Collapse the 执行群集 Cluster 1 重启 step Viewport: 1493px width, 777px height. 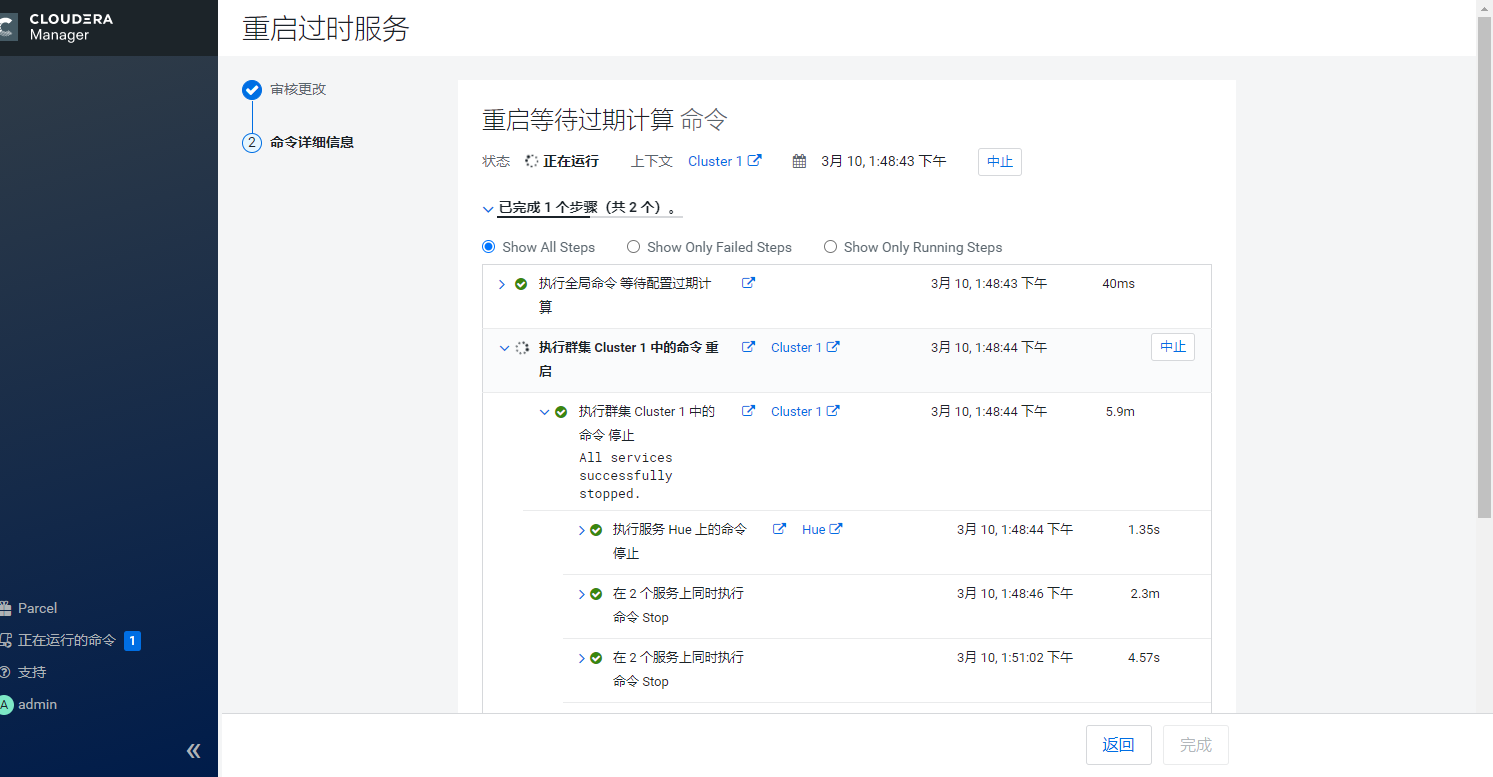coord(504,348)
